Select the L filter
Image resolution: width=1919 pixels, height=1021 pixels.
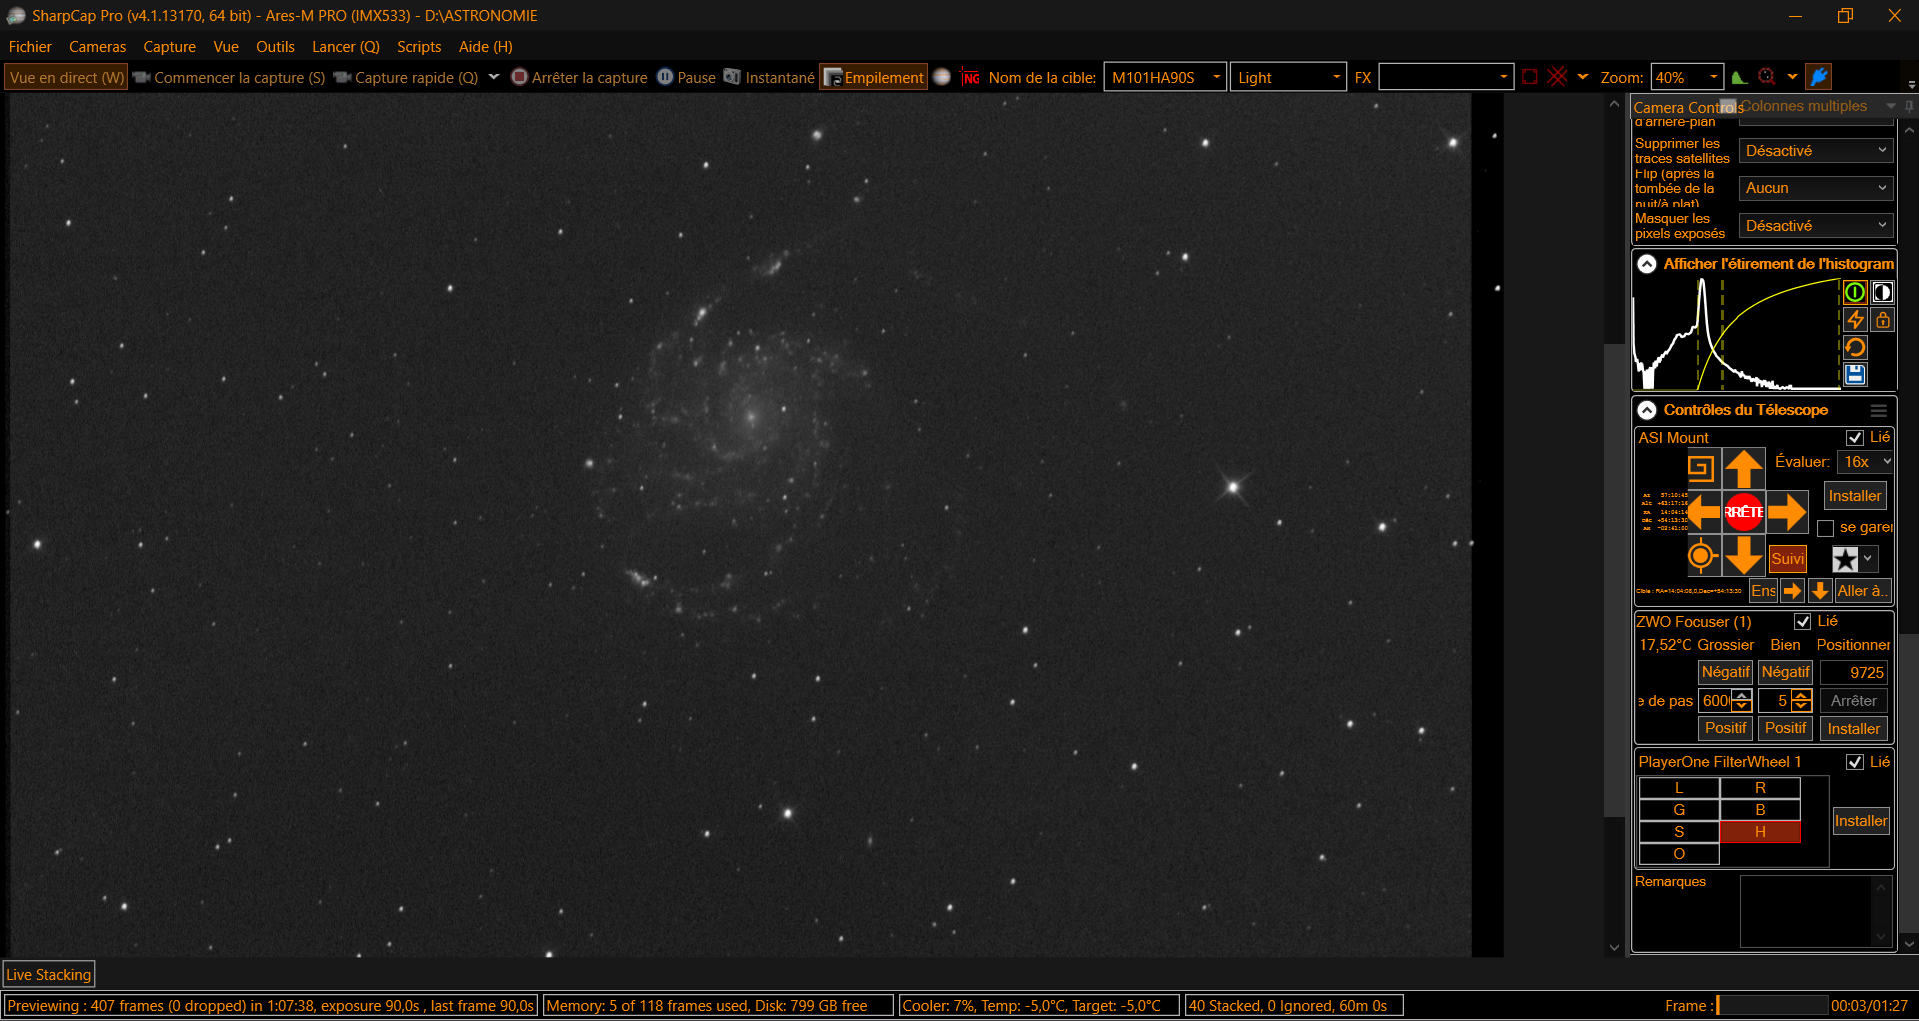[x=1679, y=788]
